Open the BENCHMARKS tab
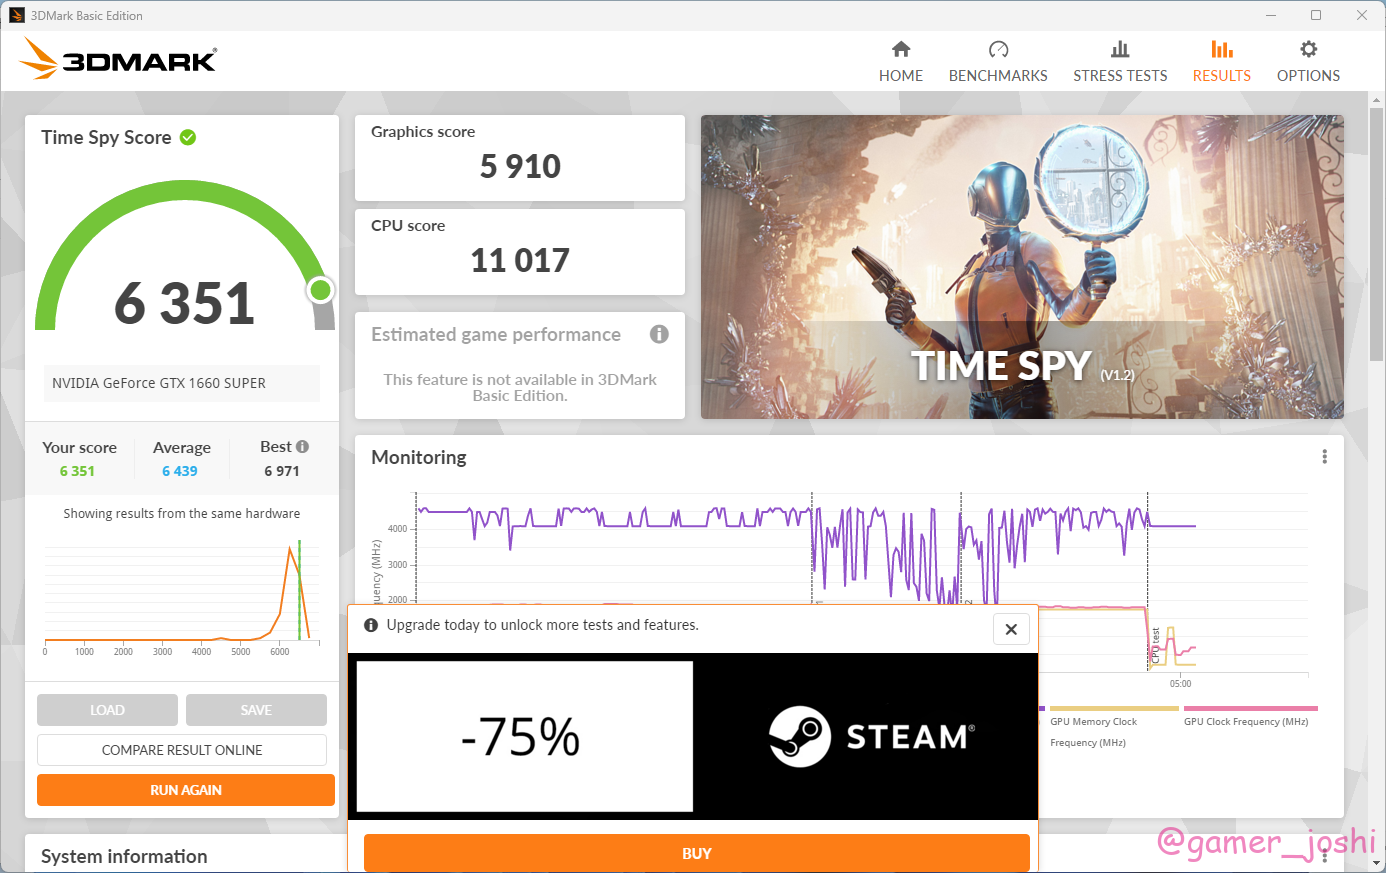Image resolution: width=1386 pixels, height=873 pixels. 998,61
